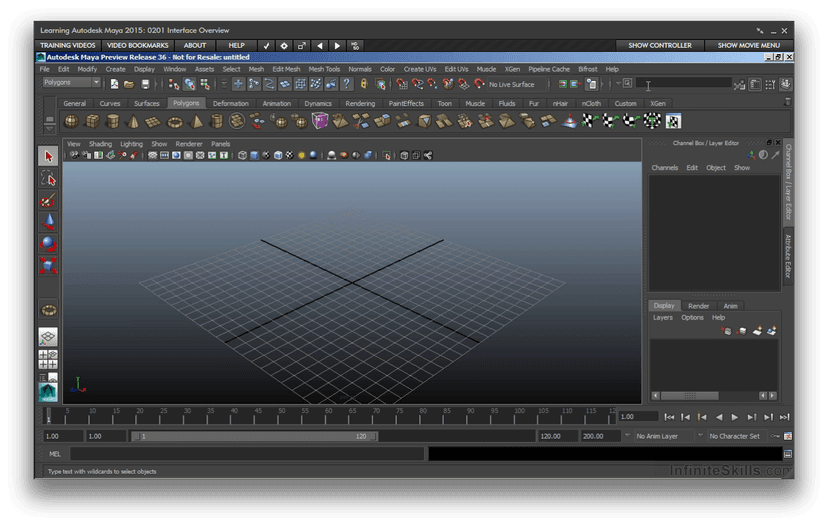Activate the Rotate tool sphere icon
The width and height of the screenshot is (828, 526).
49,243
